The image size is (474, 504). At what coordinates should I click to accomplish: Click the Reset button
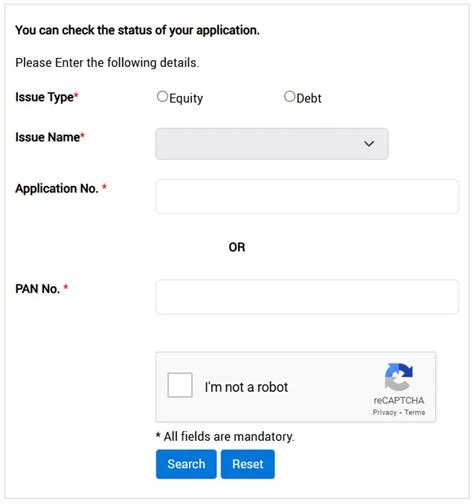click(248, 464)
